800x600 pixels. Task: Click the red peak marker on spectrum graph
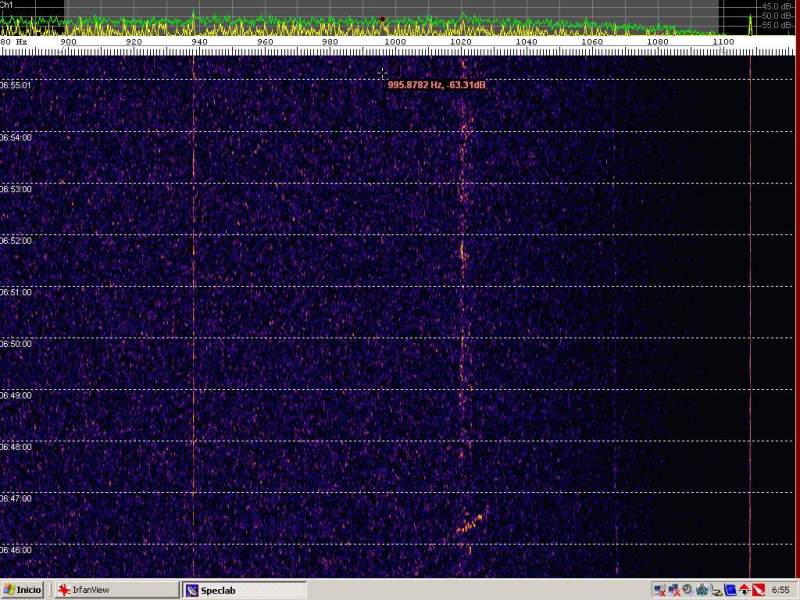[382, 19]
